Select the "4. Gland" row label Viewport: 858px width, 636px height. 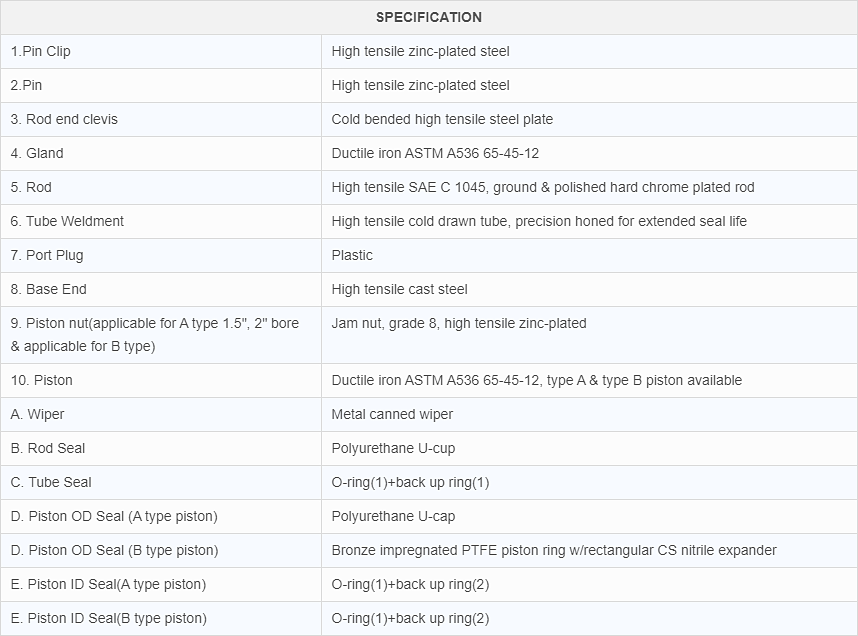click(x=37, y=153)
